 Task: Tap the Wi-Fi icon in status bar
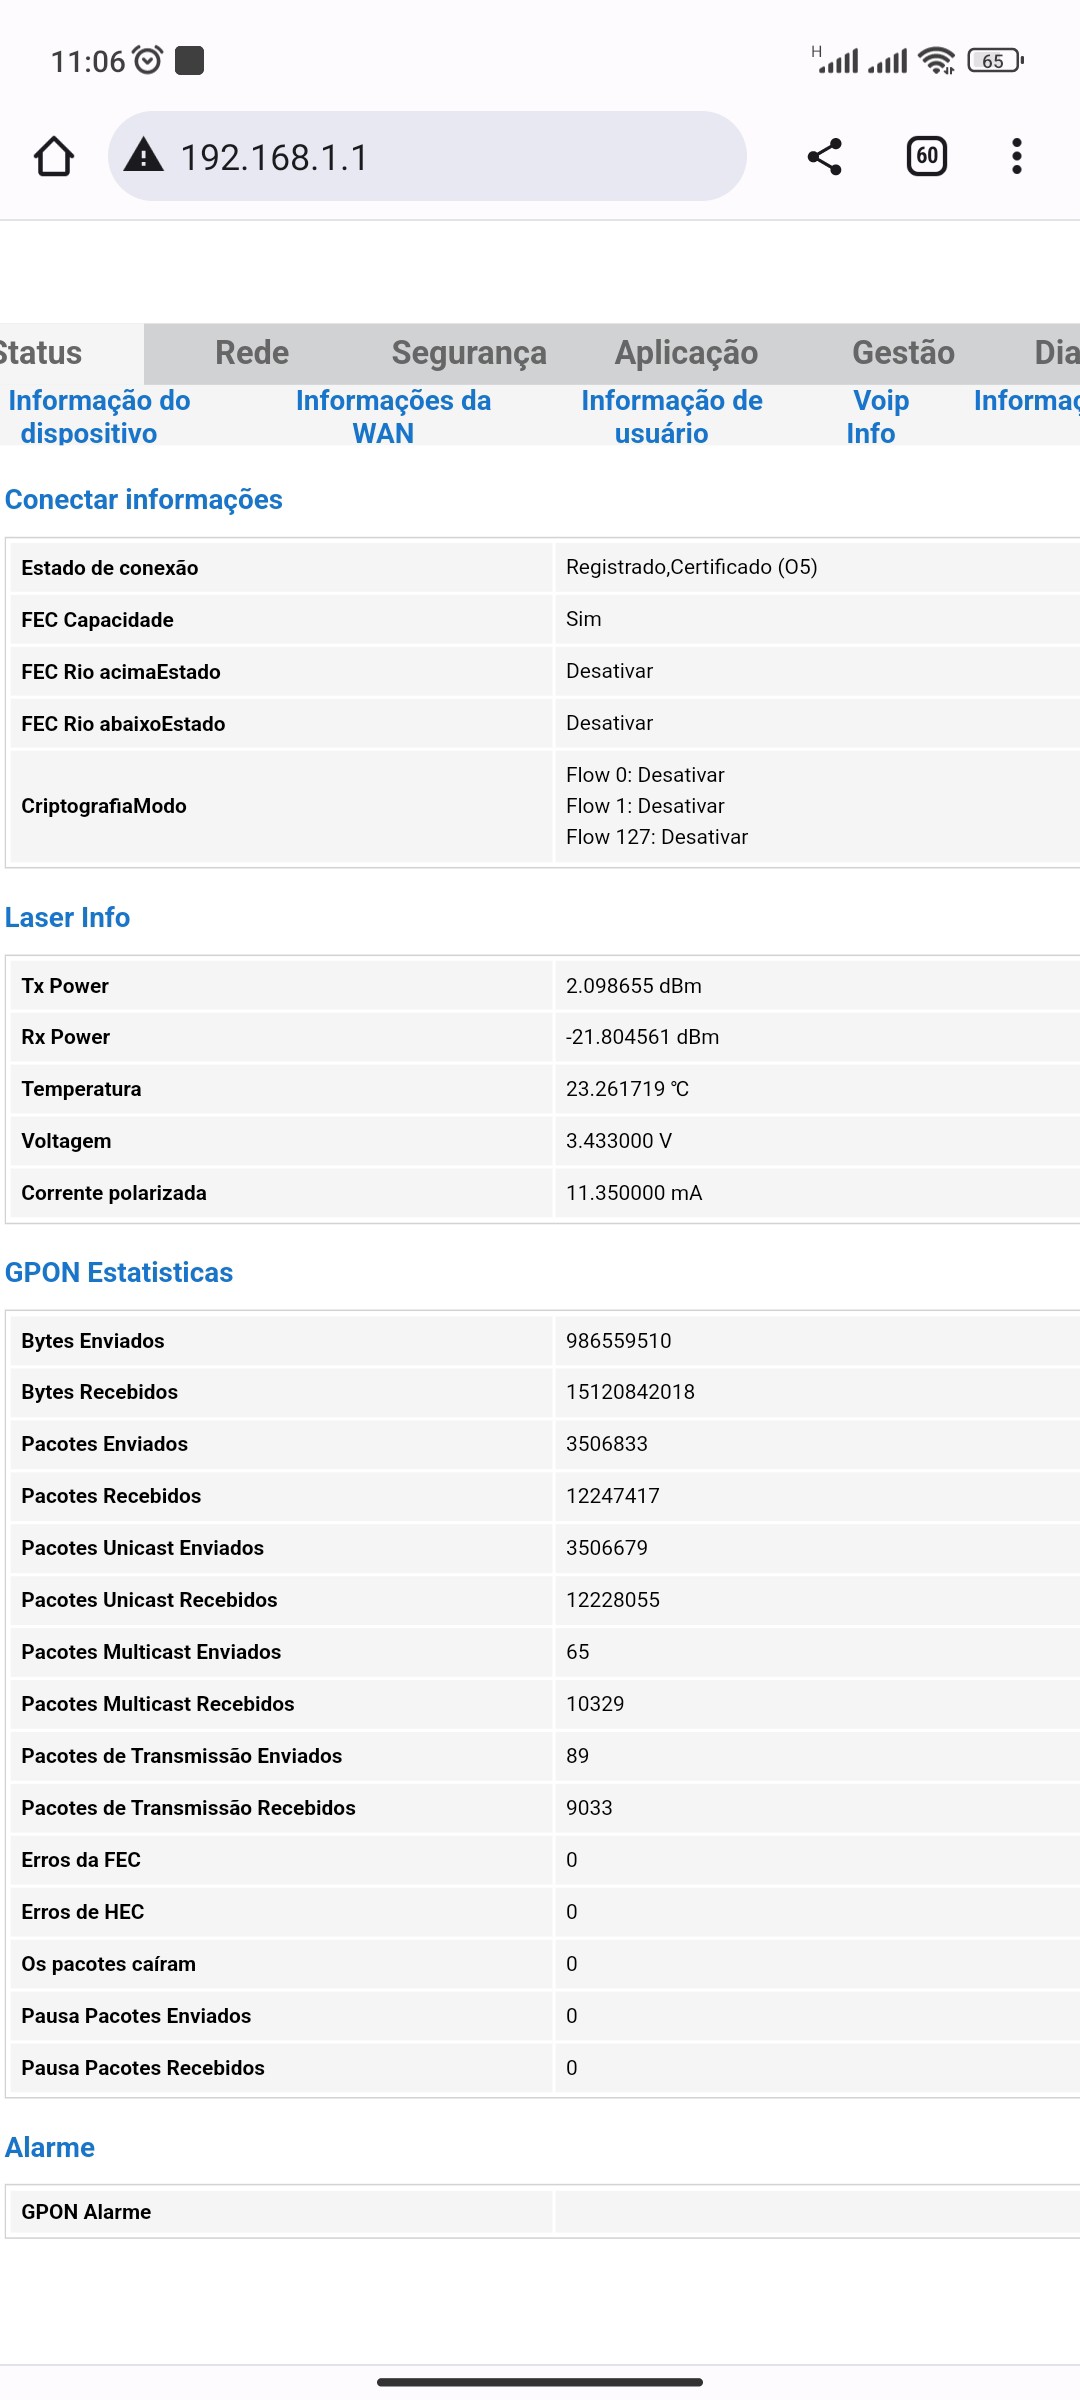coord(936,61)
